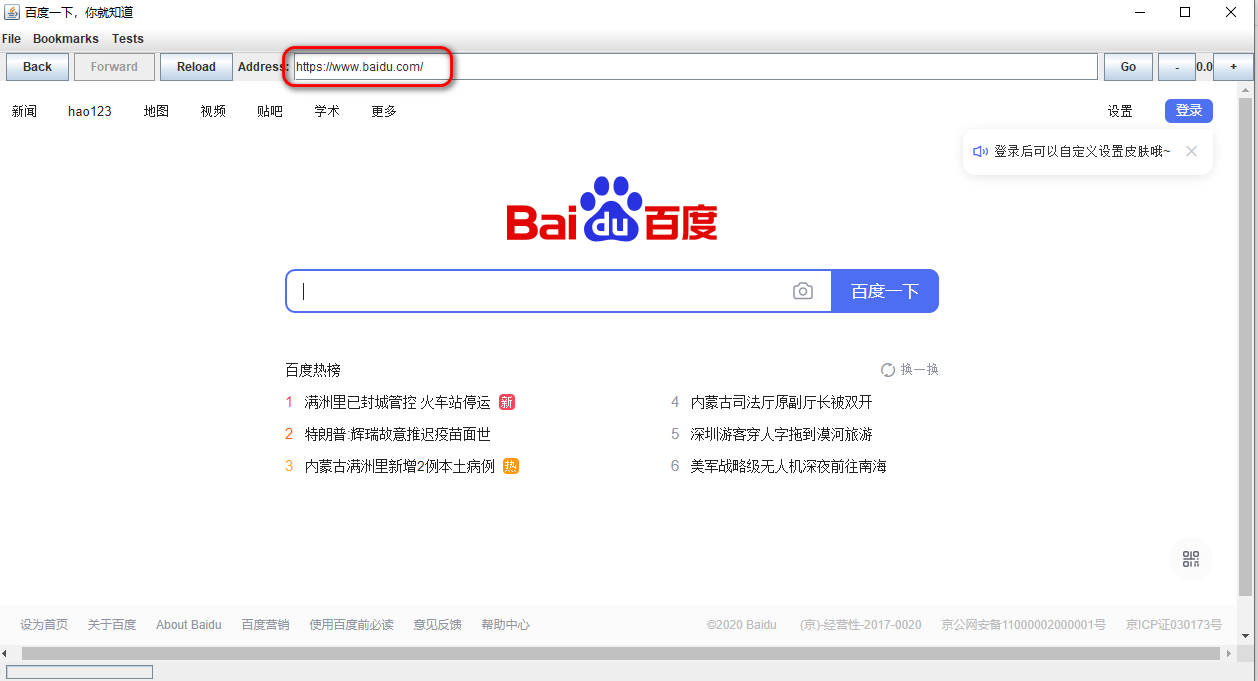Click the 登录 login button
This screenshot has height=681, width=1258.
pos(1189,111)
